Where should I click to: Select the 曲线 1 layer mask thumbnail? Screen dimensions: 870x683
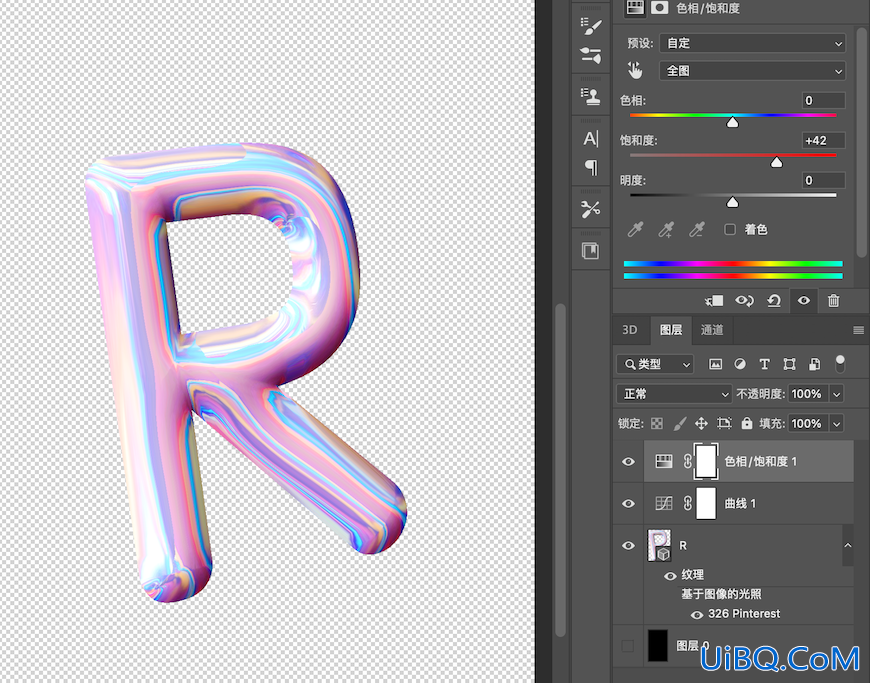click(x=706, y=503)
